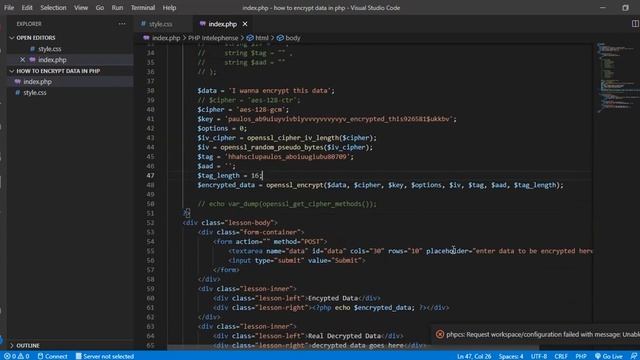Click index.php breadcrumb segment

tap(166, 38)
